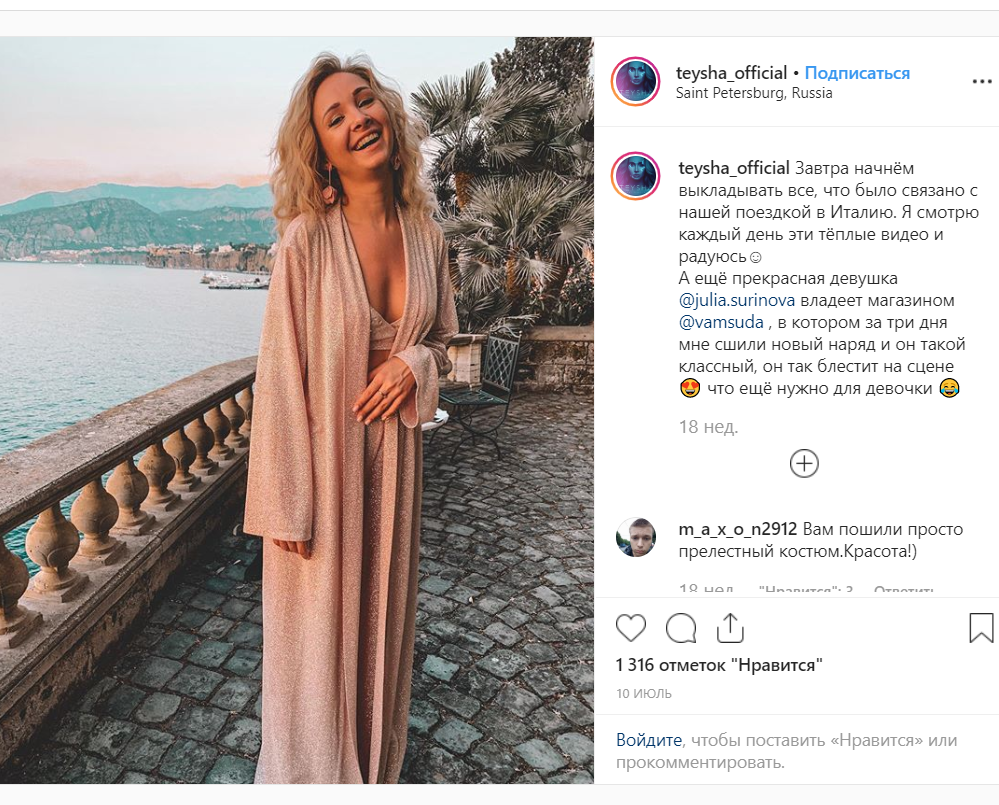Click the "10 июль" post date
999x805 pixels.
[644, 693]
